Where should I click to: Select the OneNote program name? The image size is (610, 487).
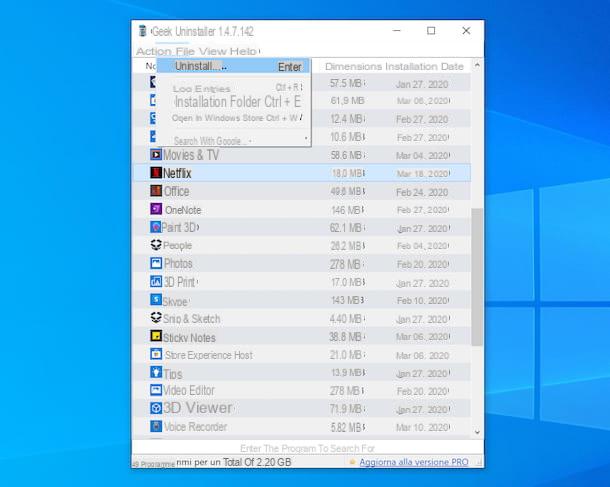pos(183,210)
